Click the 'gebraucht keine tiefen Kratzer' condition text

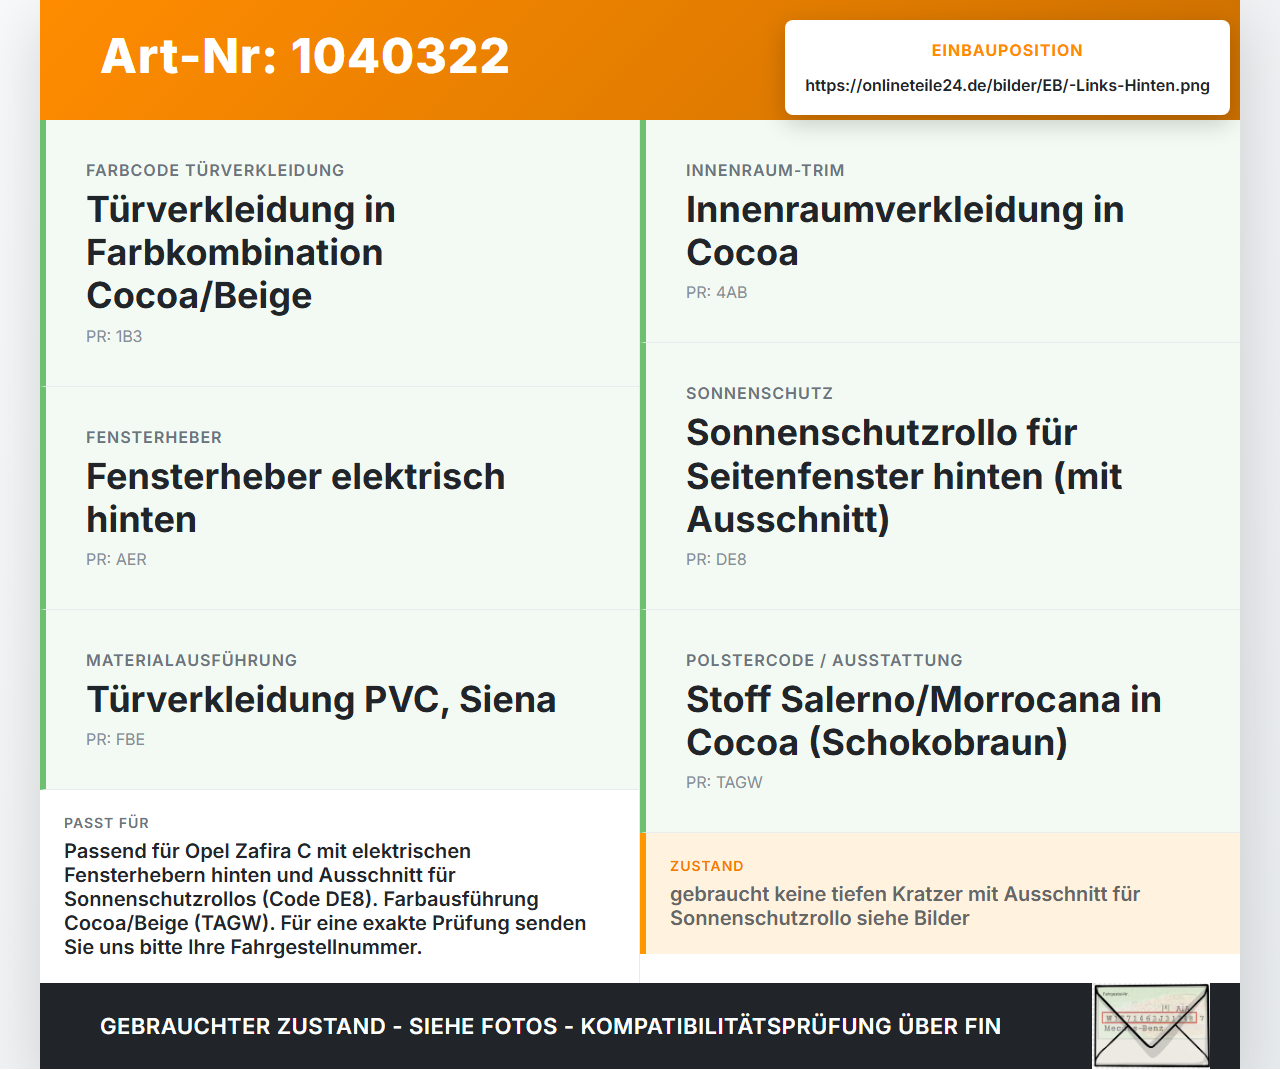click(x=905, y=906)
